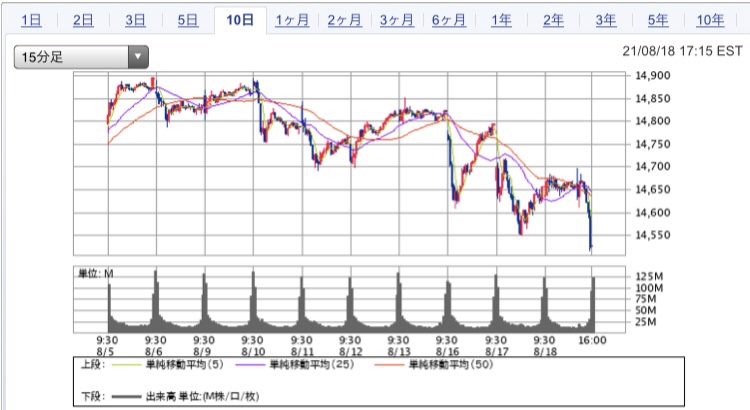Click the last volume spike bar at 16:00
The width and height of the screenshot is (750, 410).
point(594,304)
